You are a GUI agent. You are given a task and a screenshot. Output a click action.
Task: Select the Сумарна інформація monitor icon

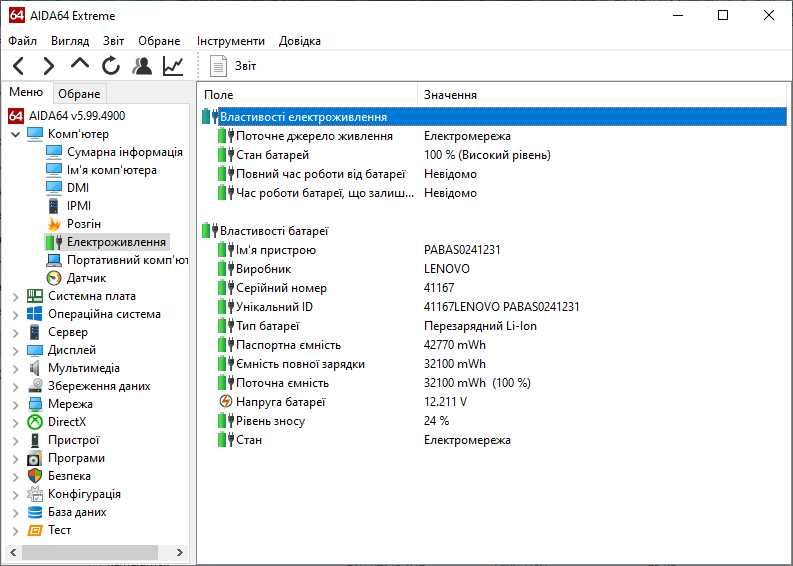[x=54, y=152]
